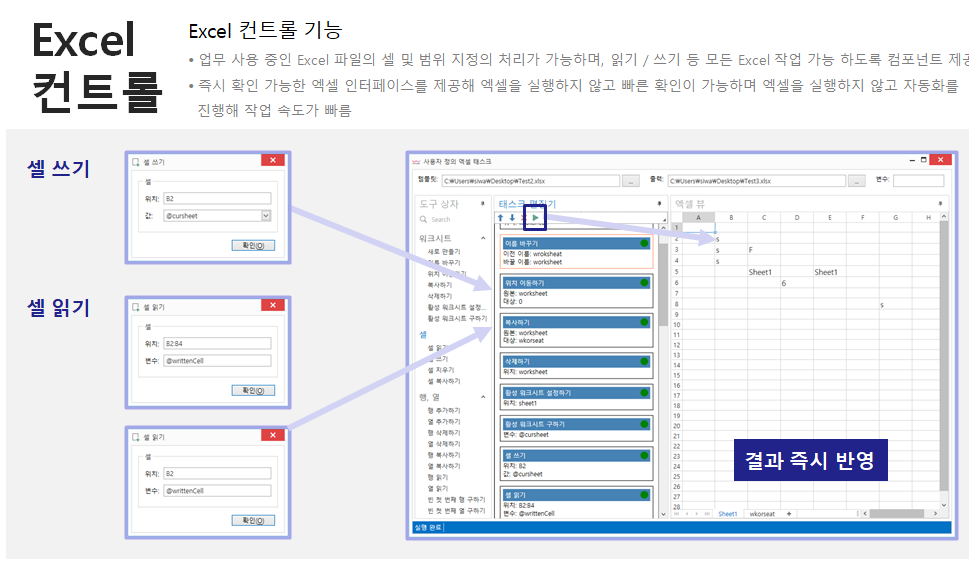The image size is (969, 569).
Task: Confirm the 셀 읽기 B2:B4 dialog with 확인
Action: 253,390
